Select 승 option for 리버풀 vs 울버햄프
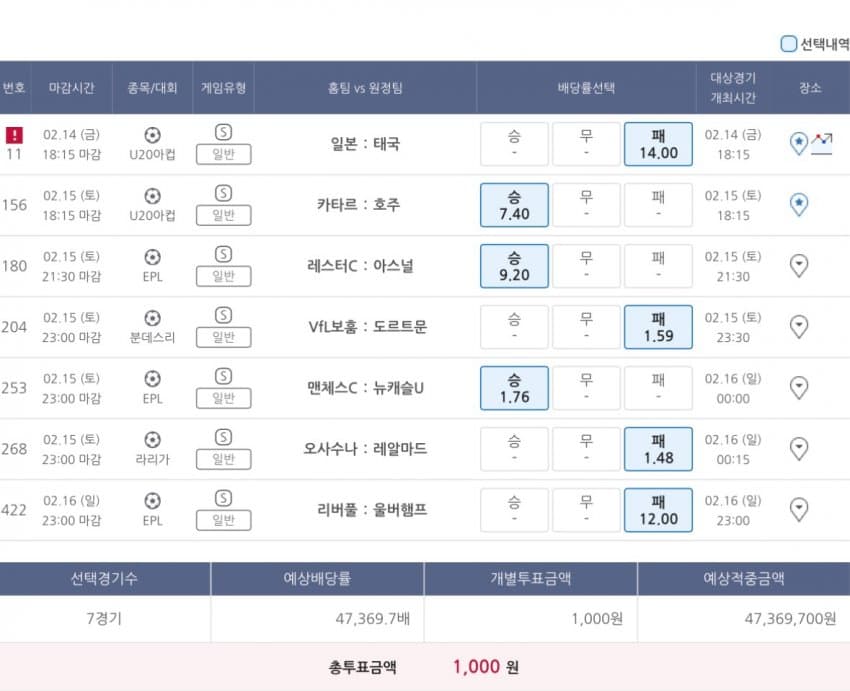Screen dimensions: 850x691 point(514,510)
